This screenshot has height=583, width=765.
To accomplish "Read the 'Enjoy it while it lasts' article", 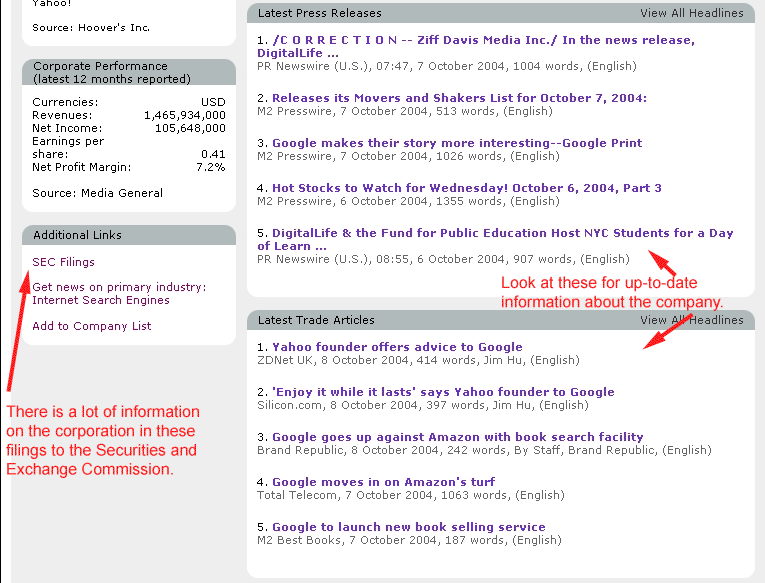I will click(x=443, y=392).
